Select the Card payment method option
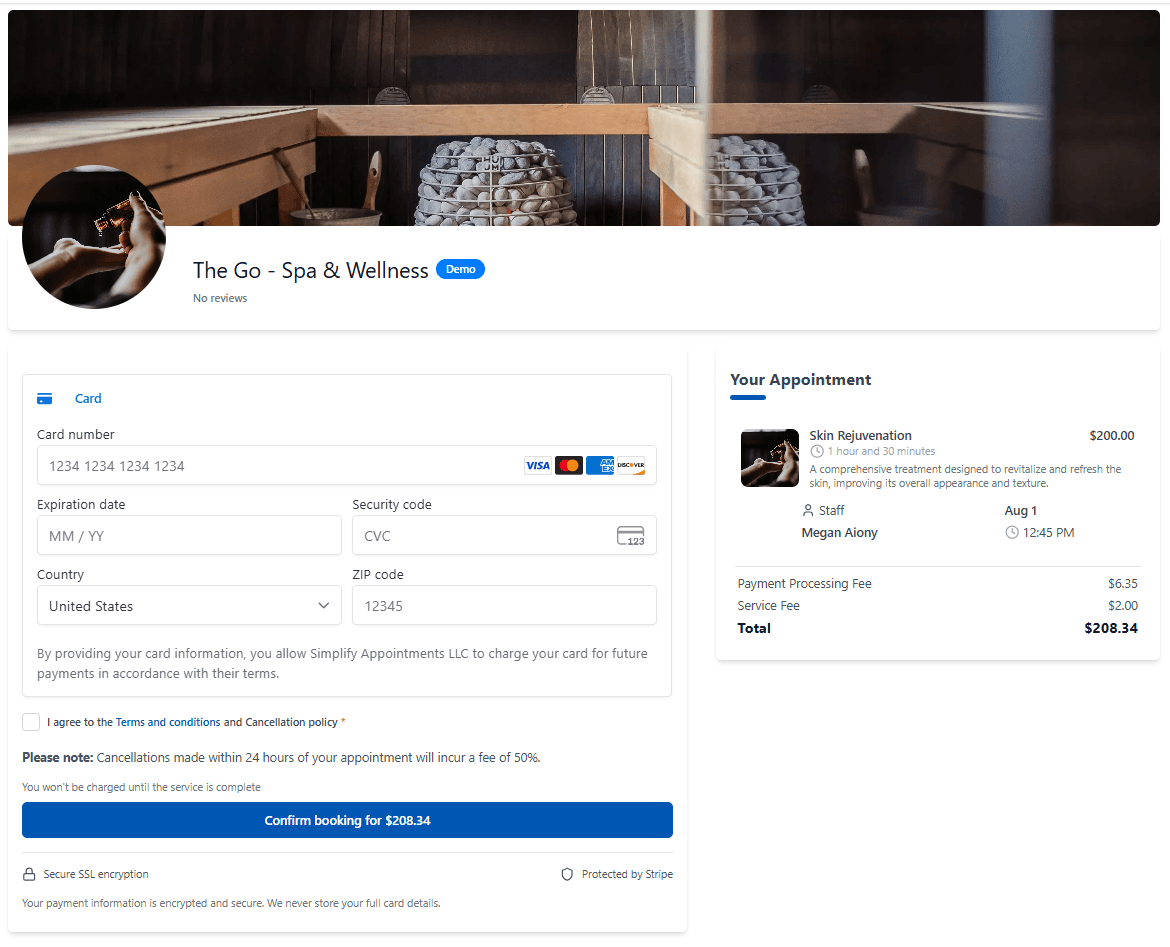 point(69,398)
